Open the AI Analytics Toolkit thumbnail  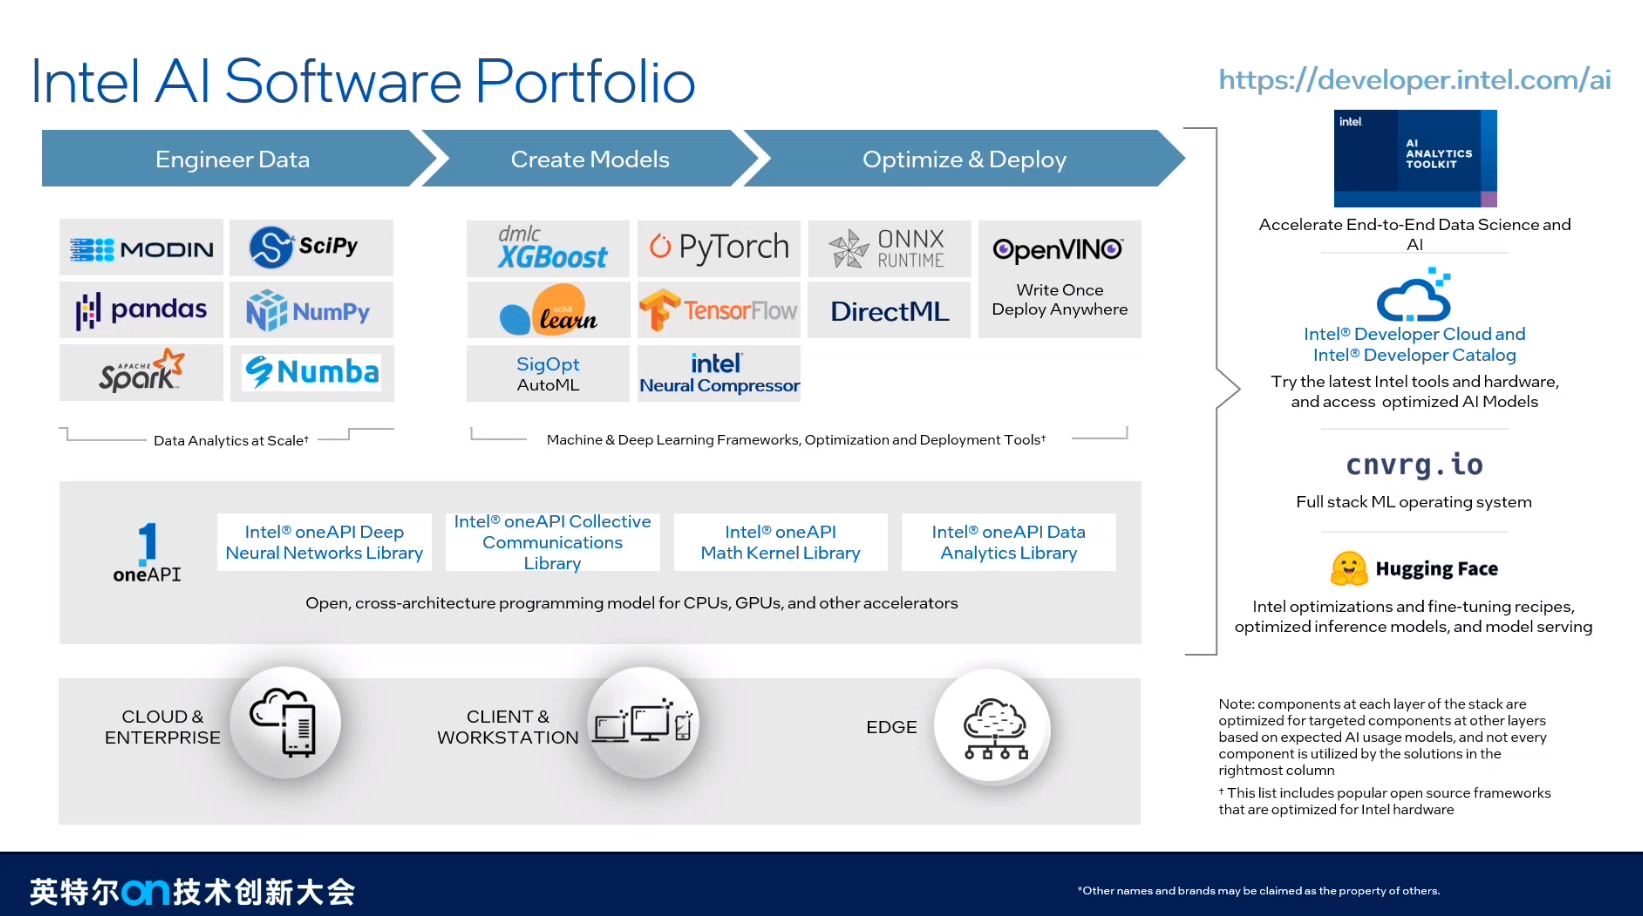(x=1415, y=158)
